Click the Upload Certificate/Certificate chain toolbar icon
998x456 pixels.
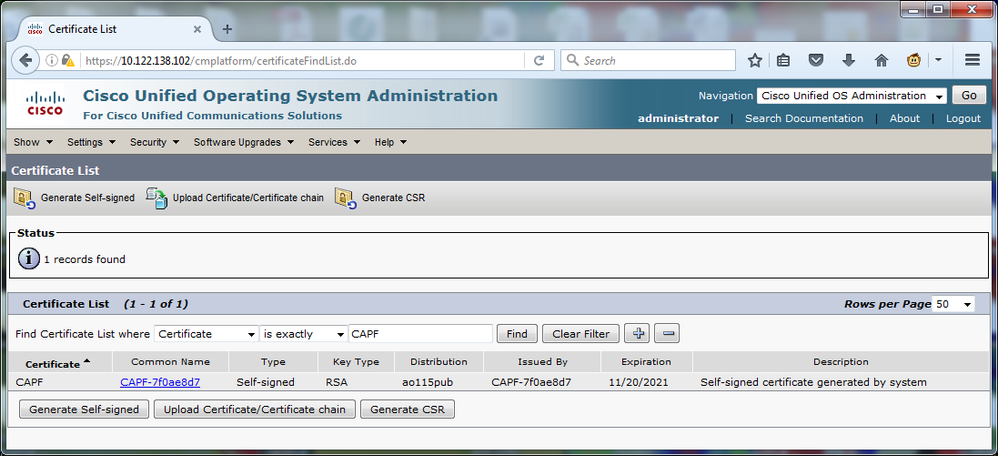click(156, 198)
